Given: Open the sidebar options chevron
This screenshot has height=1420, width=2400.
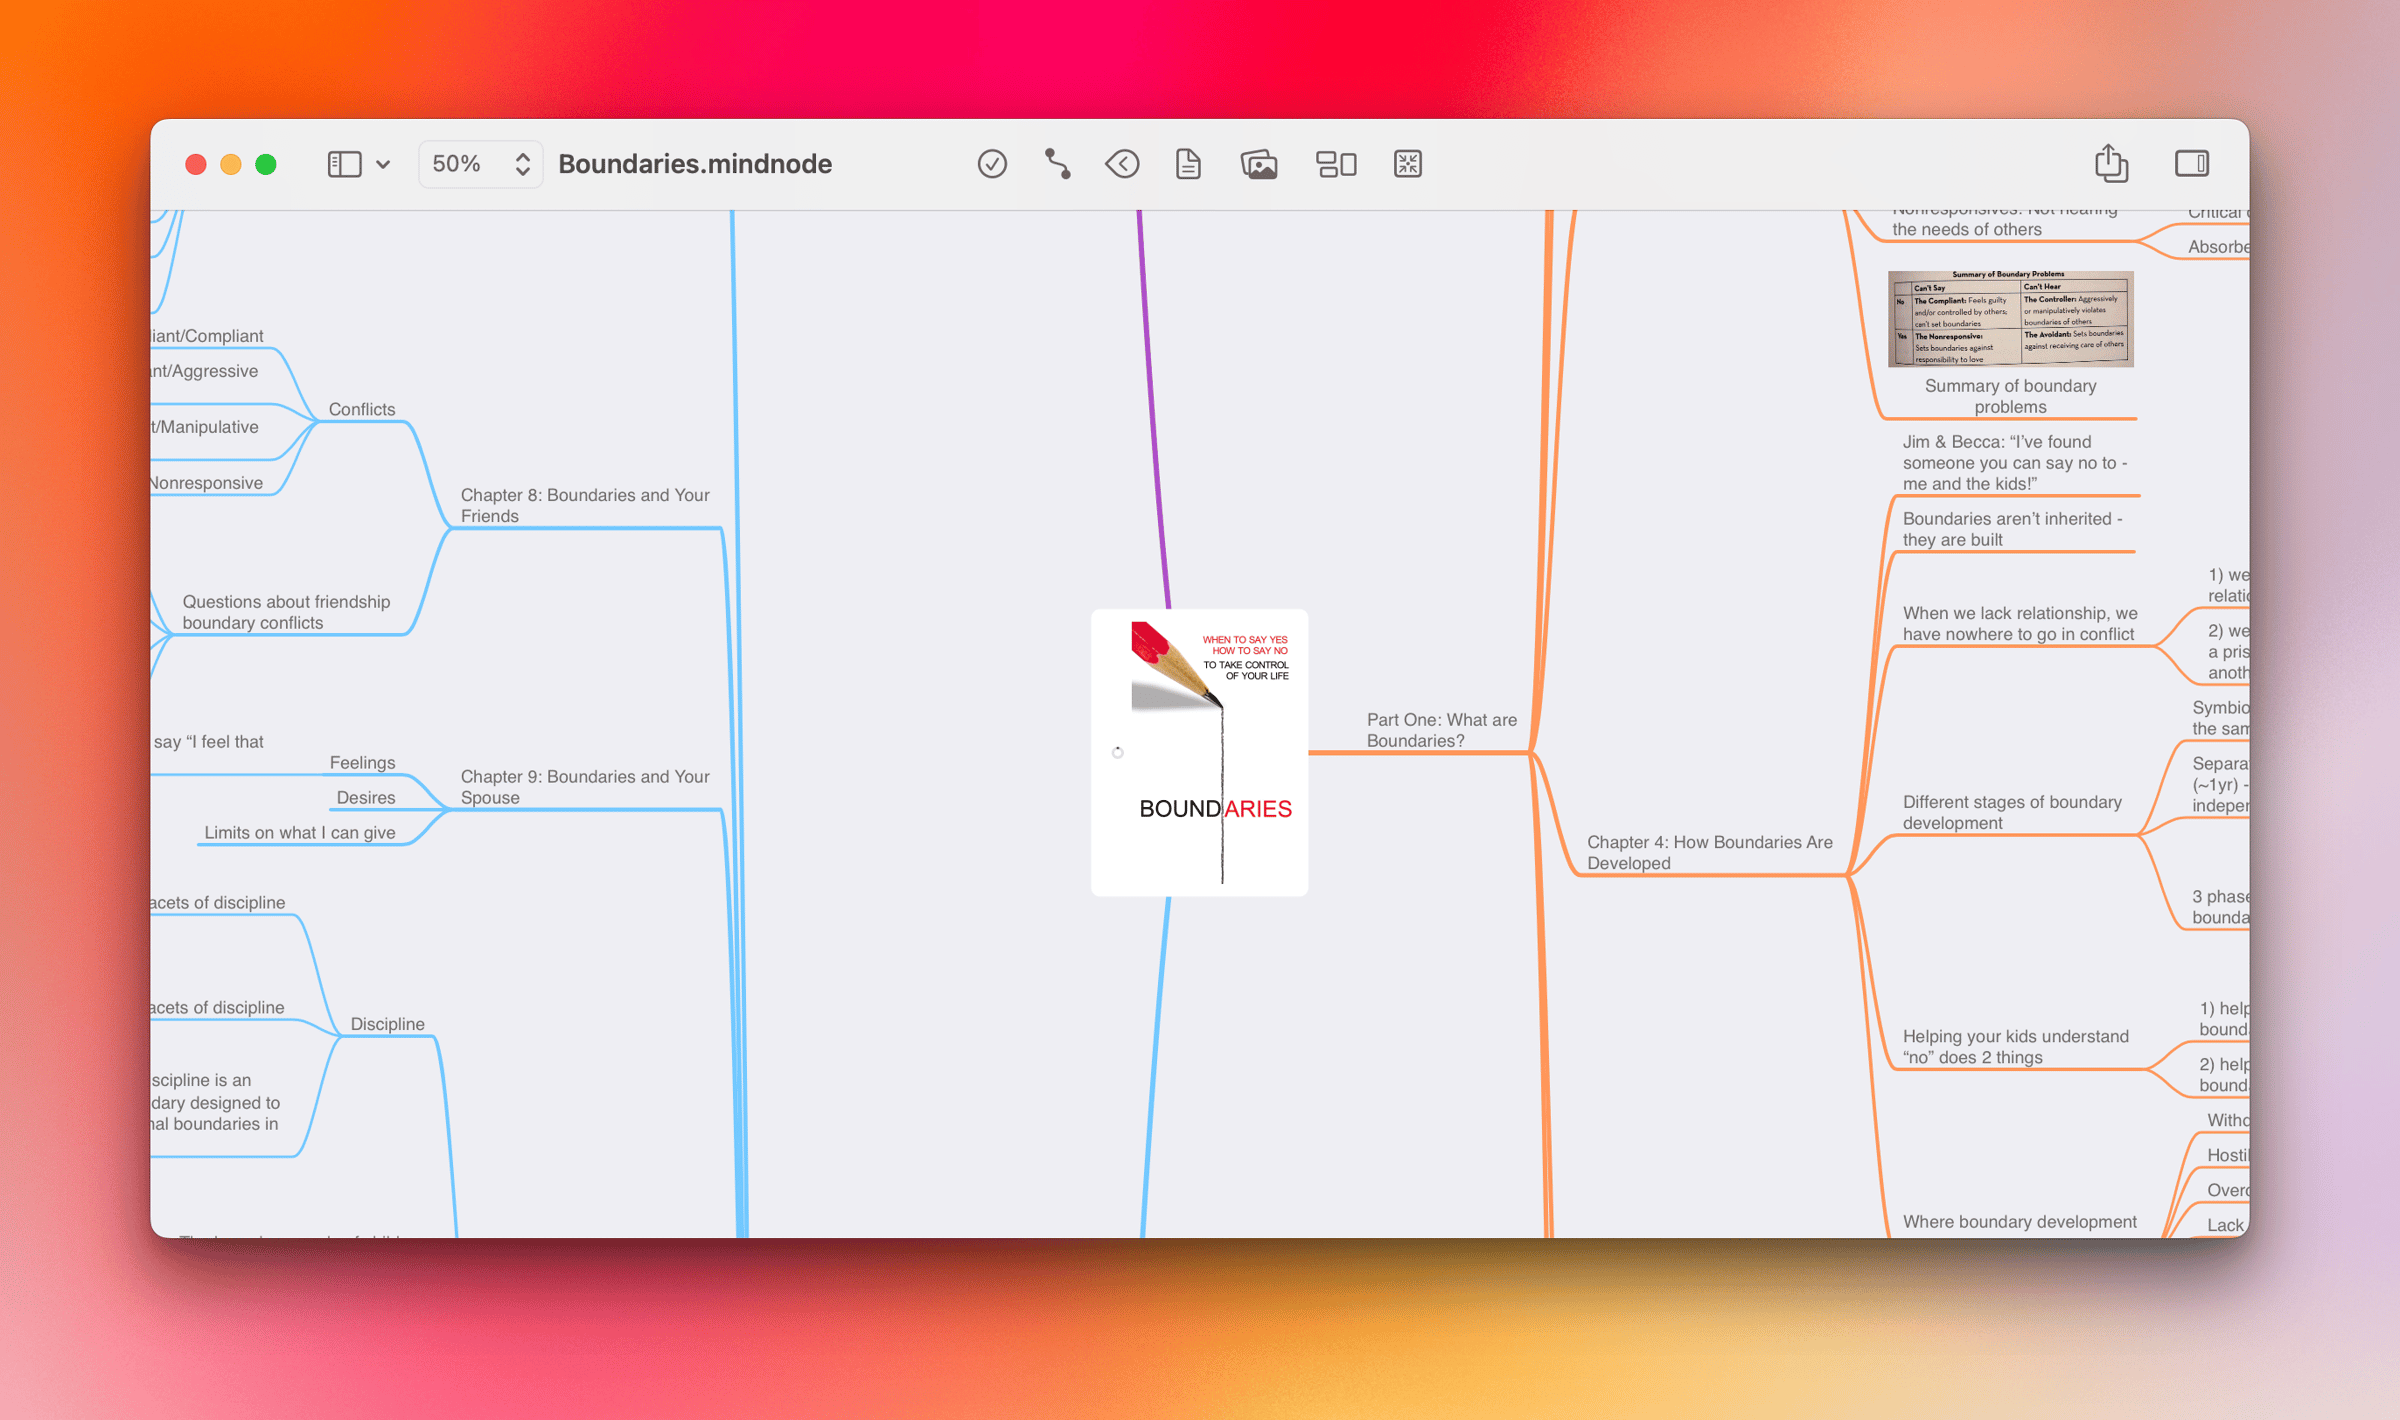Looking at the screenshot, I should 383,165.
